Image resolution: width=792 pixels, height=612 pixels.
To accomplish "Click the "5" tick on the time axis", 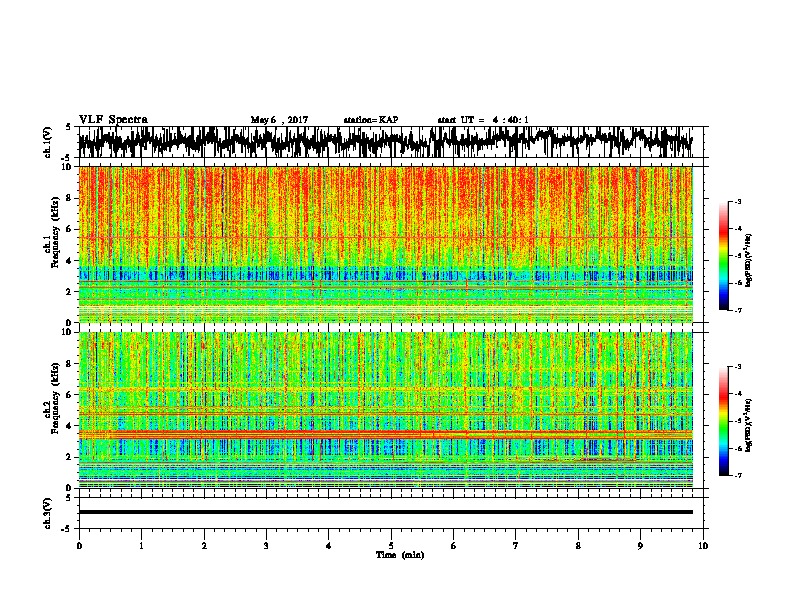I will tap(391, 546).
